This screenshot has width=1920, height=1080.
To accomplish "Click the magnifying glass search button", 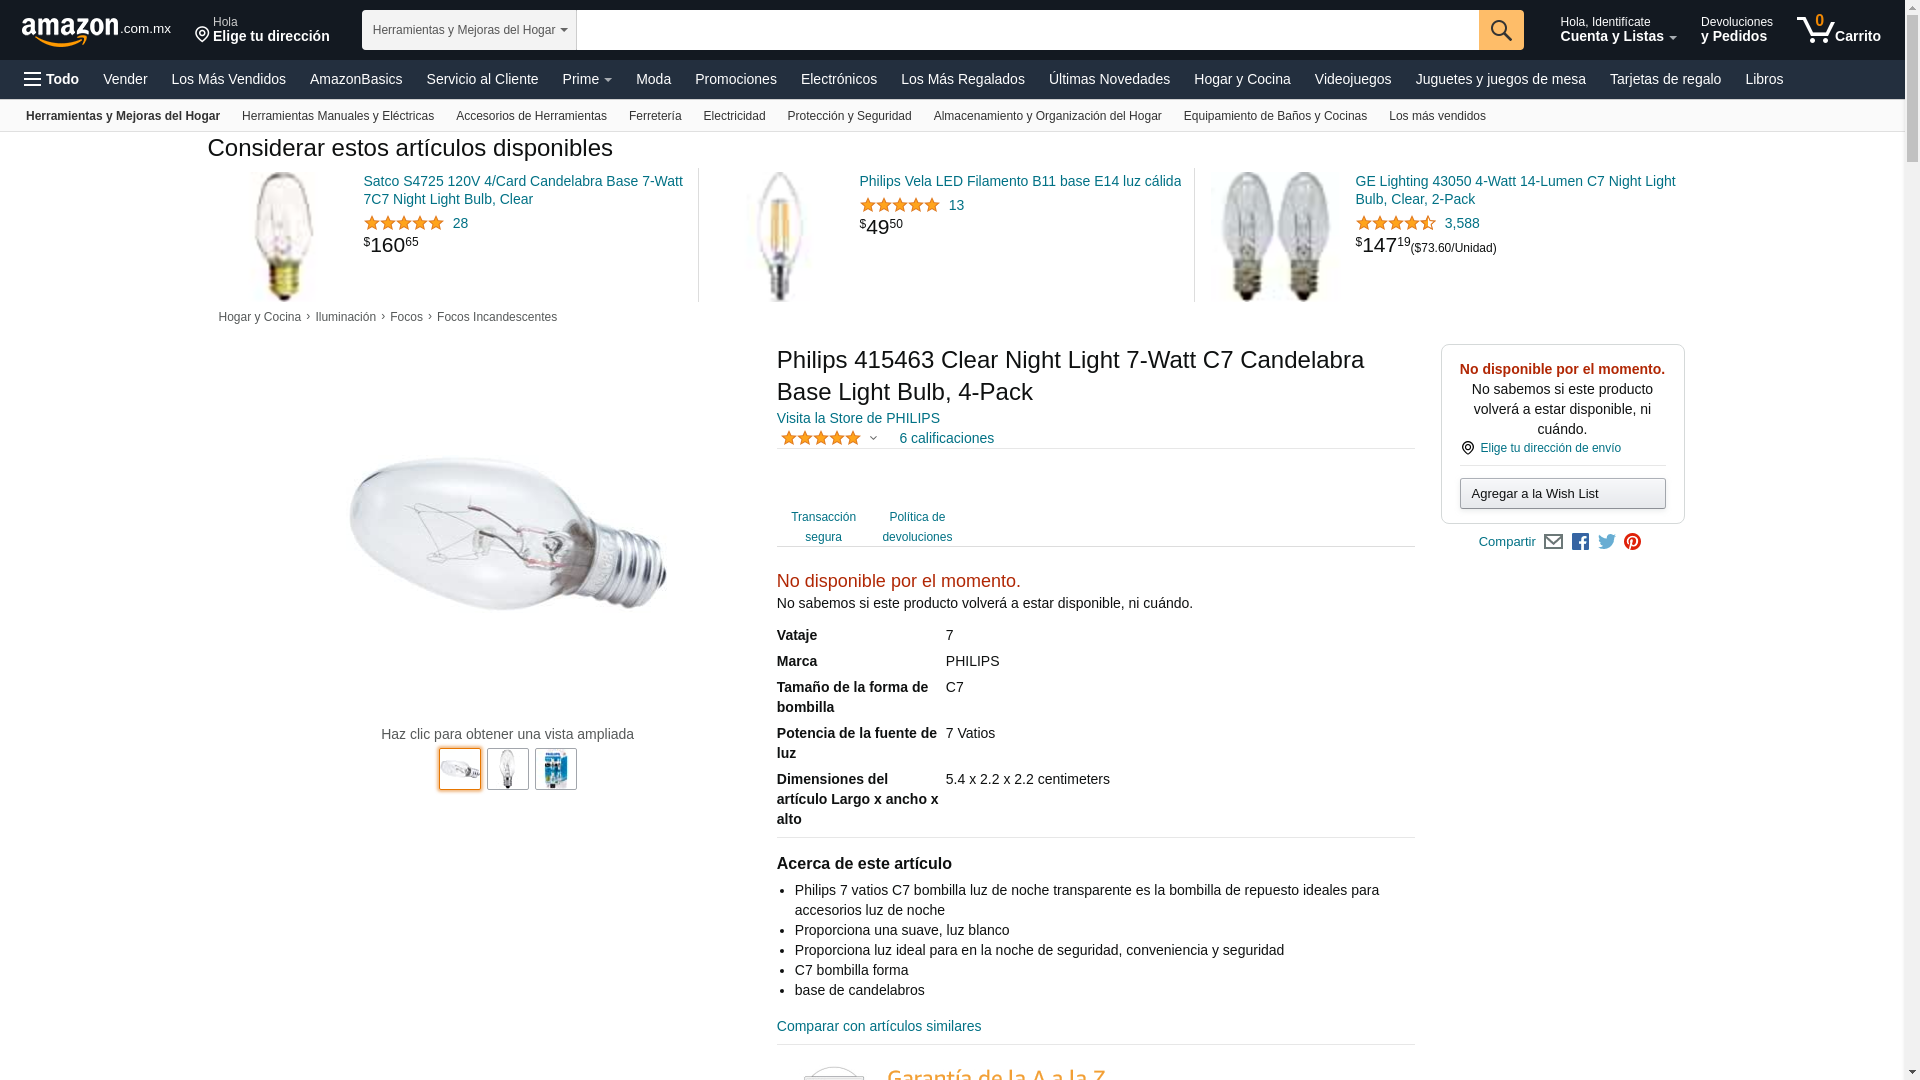I will (1500, 30).
